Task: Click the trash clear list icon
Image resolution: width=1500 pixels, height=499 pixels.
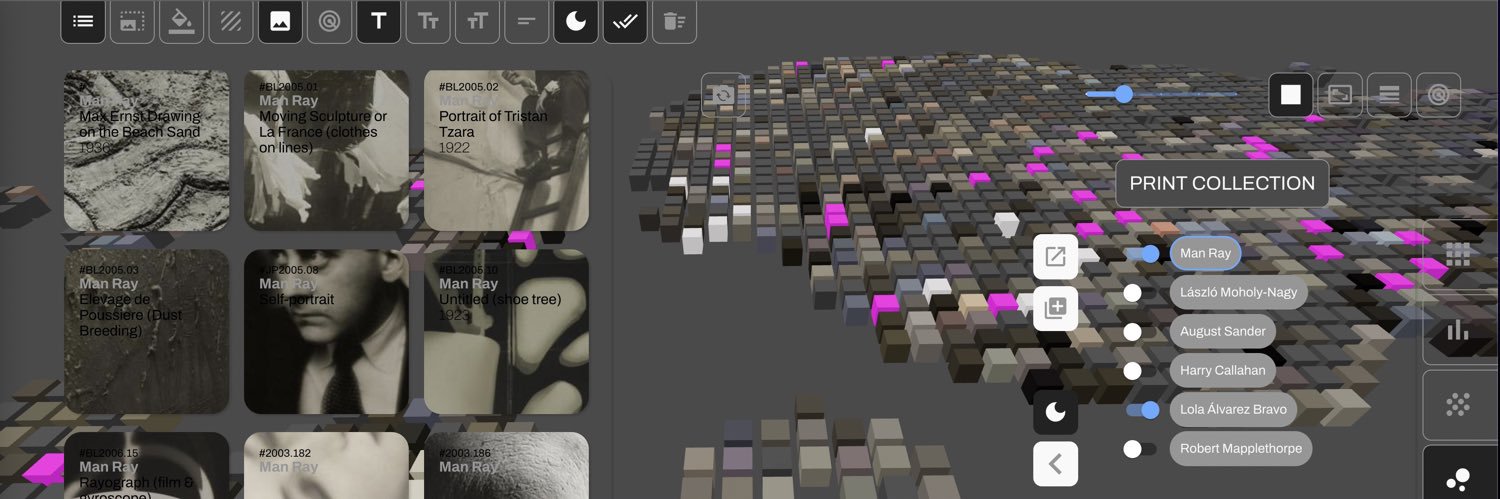Action: point(675,21)
